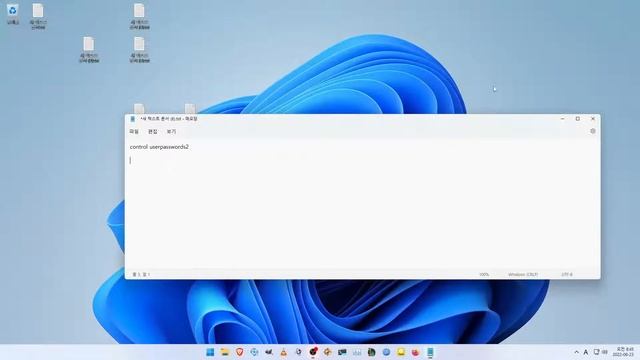Click the Notepad icon in the title bar
Screen dimensions: 640x360
pyautogui.click(x=133, y=119)
